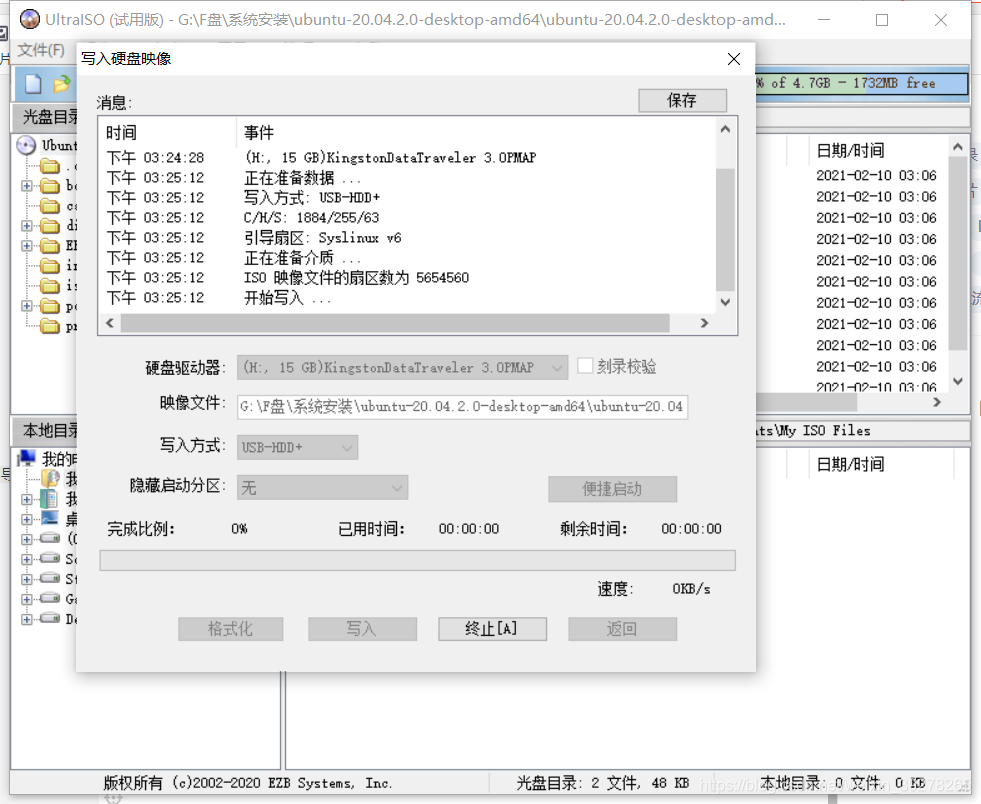Select the My Documents icon in local tree

point(49,499)
